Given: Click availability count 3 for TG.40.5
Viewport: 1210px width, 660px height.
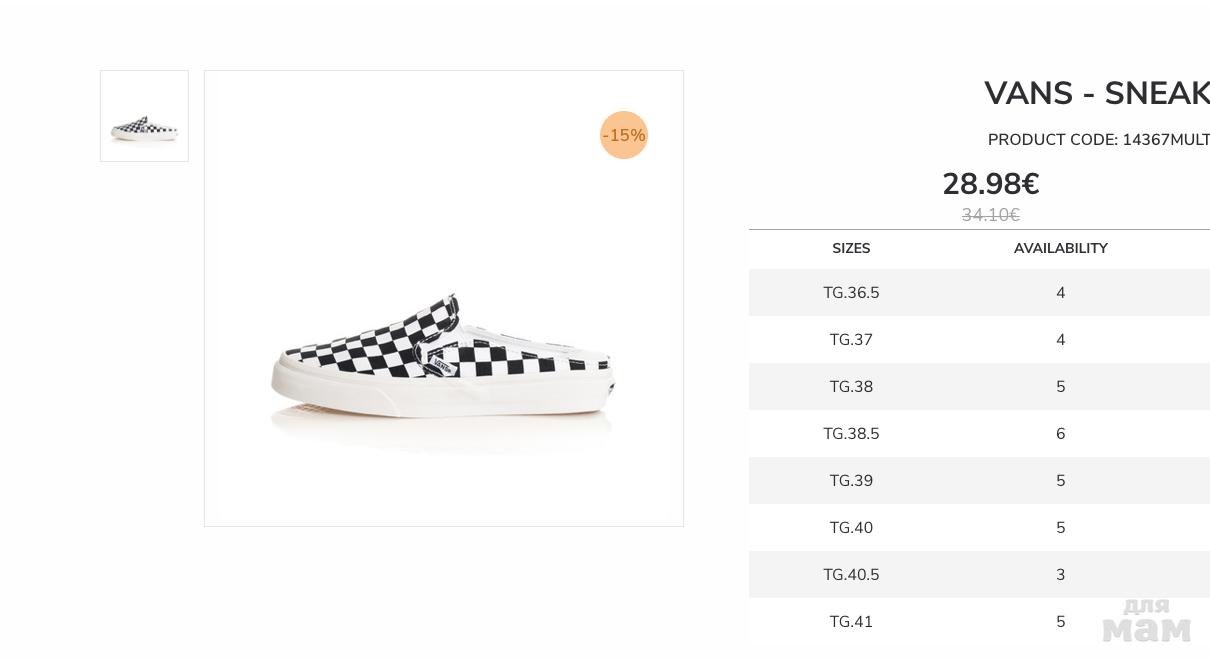Looking at the screenshot, I should pos(1060,575).
